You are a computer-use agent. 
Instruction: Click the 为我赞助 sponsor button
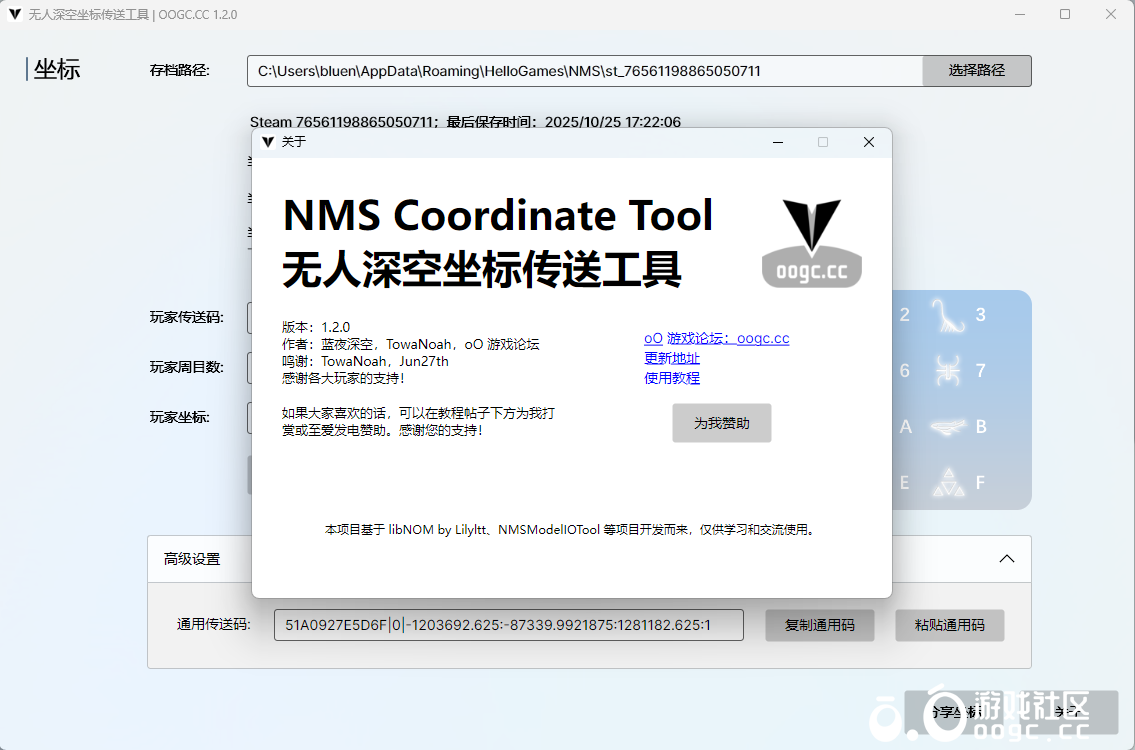tap(721, 423)
